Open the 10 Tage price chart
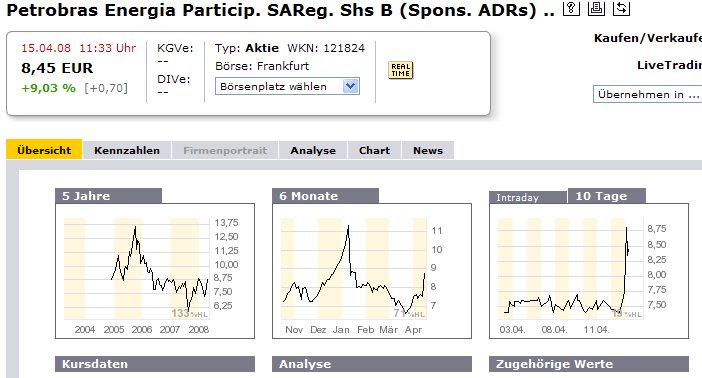This screenshot has height=378, width=702. pos(589,271)
